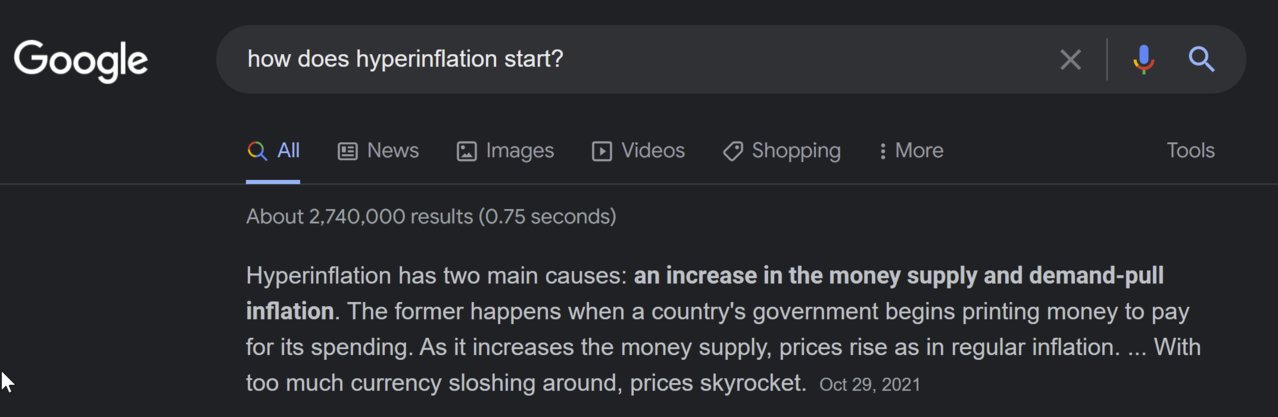Select the newspaper icon beside News

(x=348, y=151)
